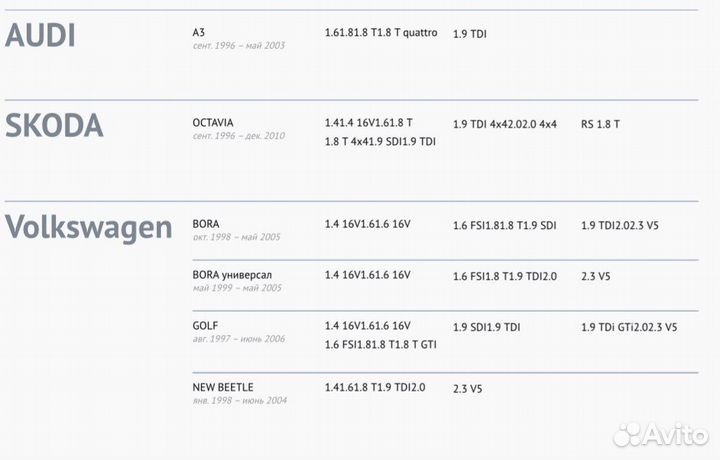Image resolution: width=720 pixels, height=460 pixels.
Task: Click the GOLF date range авг. 1997 – июнь 2006
Action: pyautogui.click(x=239, y=339)
